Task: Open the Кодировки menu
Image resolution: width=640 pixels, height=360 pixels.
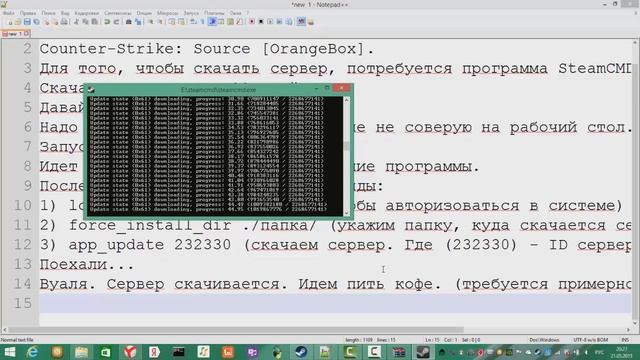Action: tap(87, 13)
